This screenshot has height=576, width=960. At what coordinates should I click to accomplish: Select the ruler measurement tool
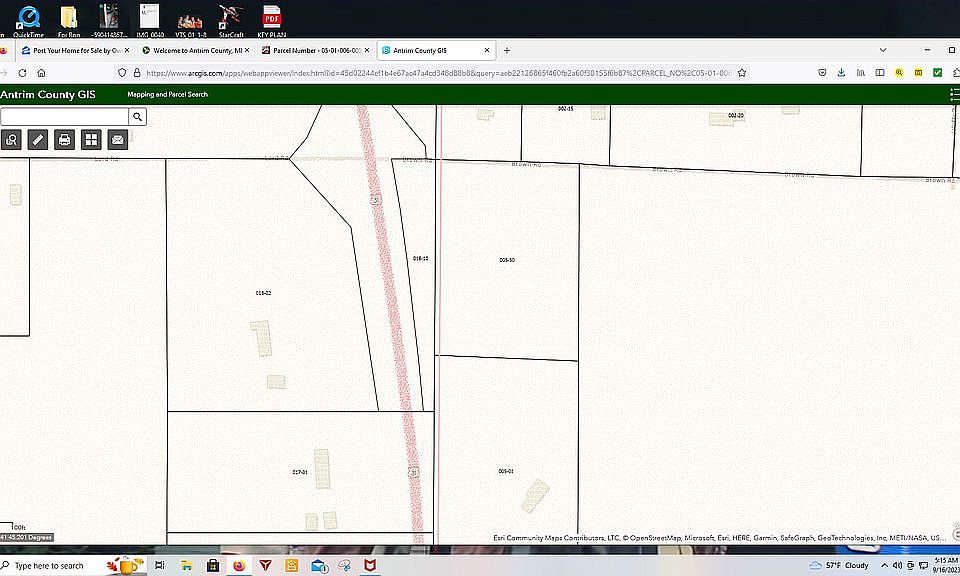[x=37, y=140]
